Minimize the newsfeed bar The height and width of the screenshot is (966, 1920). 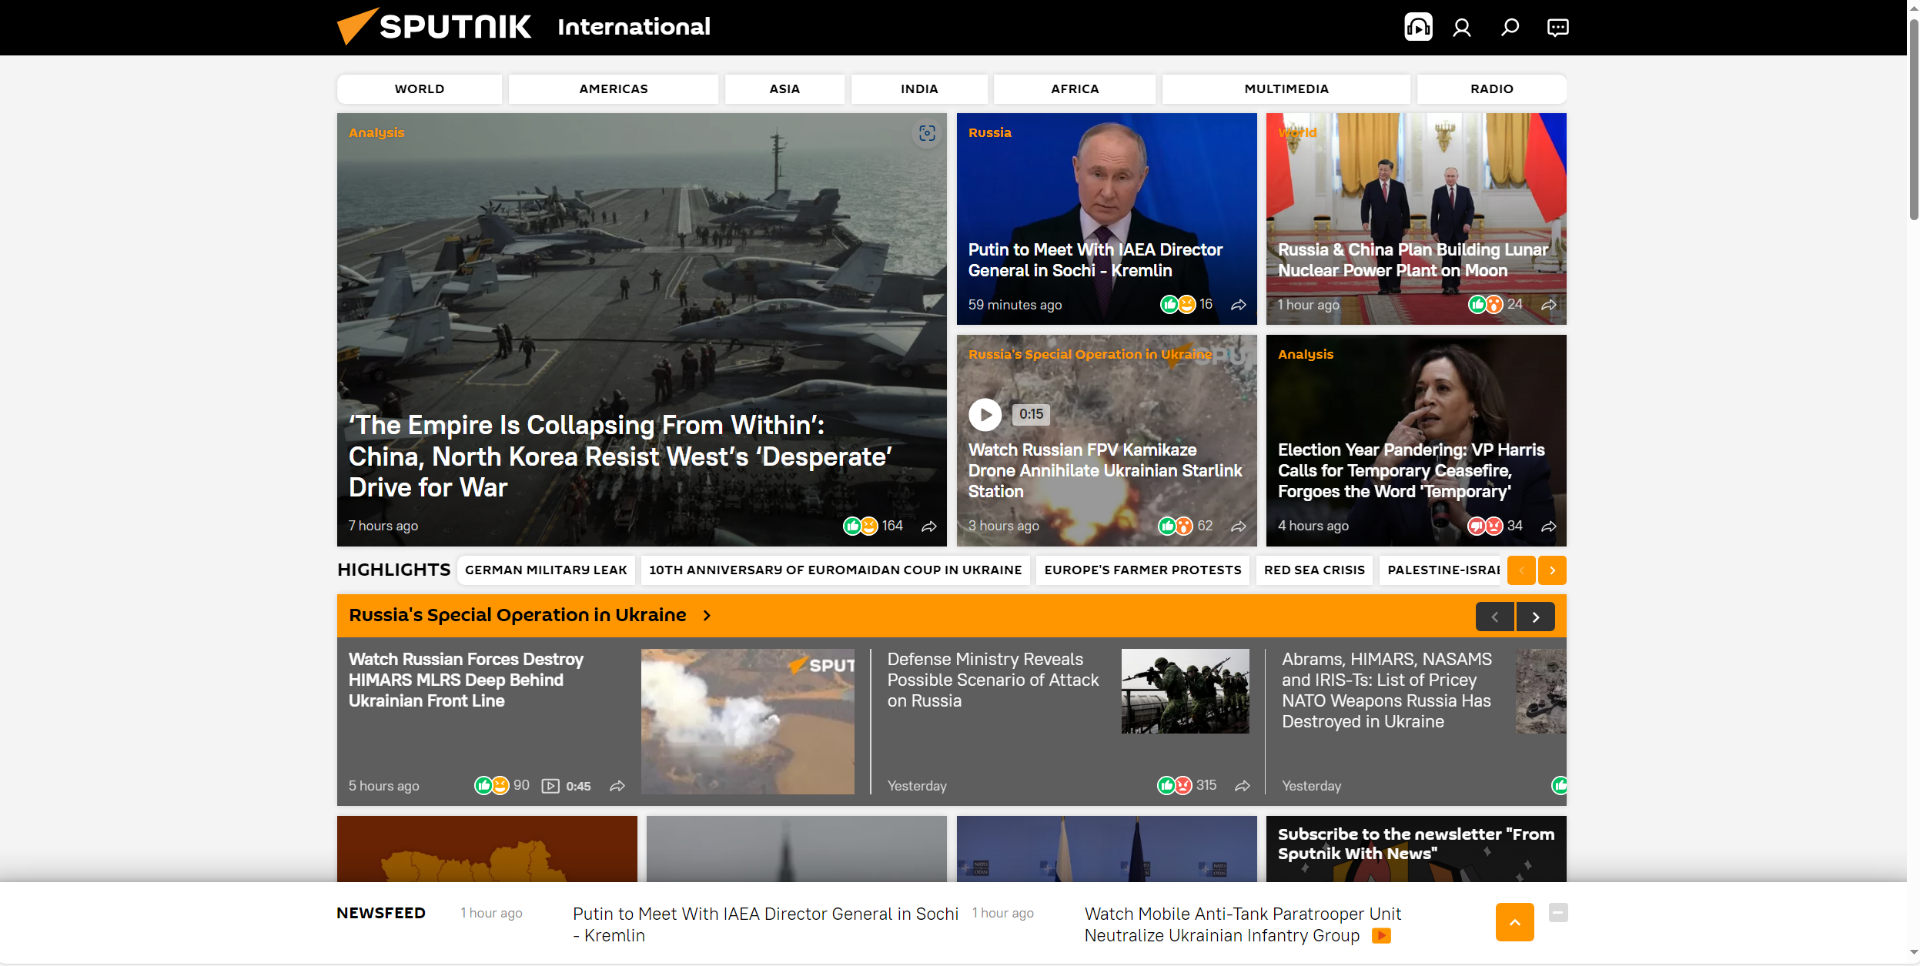pos(1558,912)
